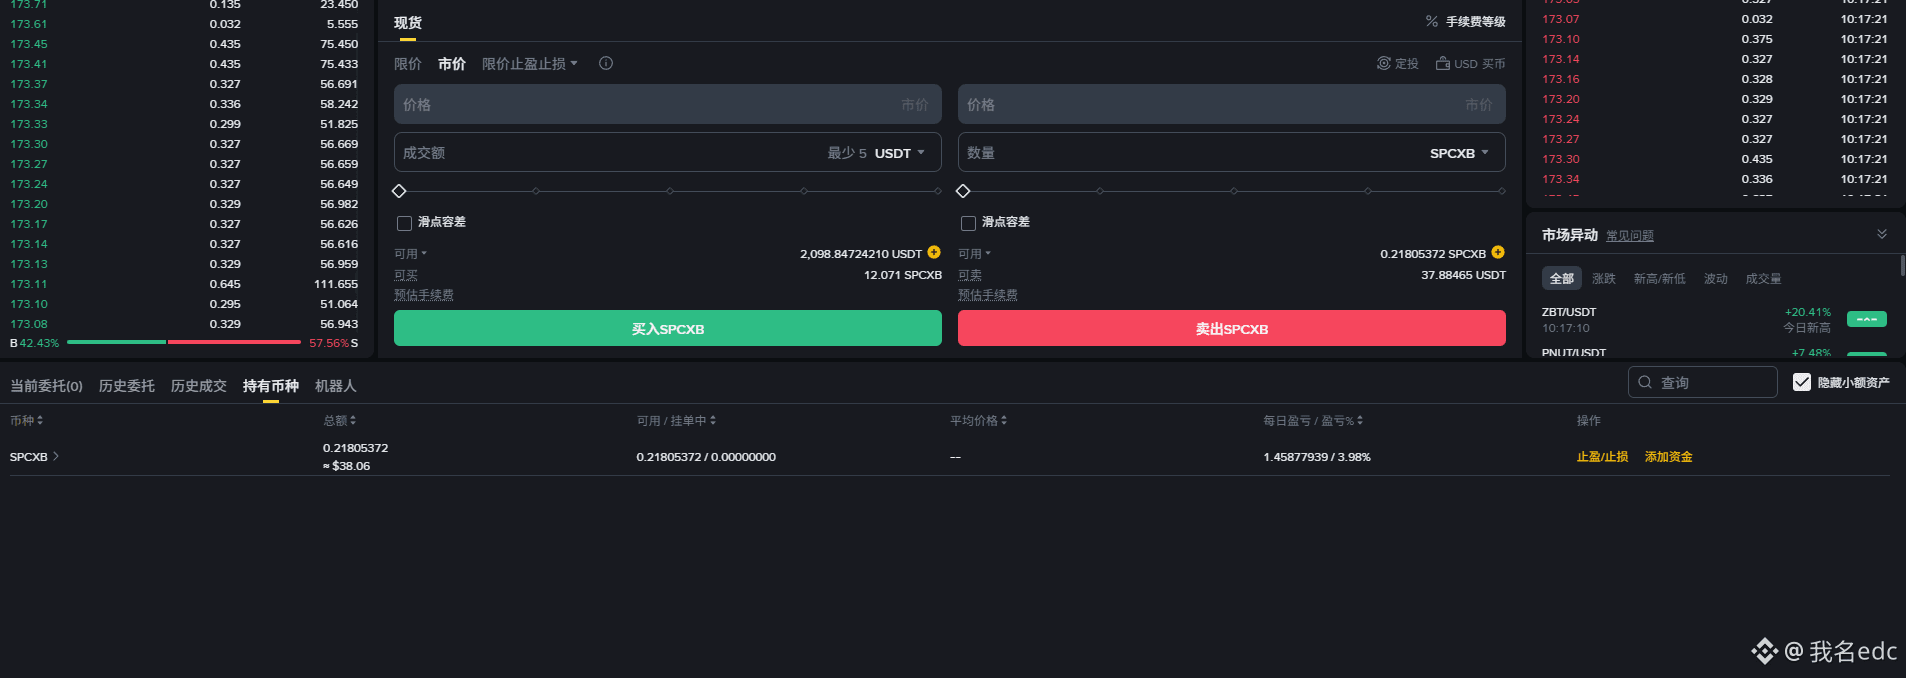1906x678 pixels.
Task: Click the 市场异动 panel scrollbar
Action: [1902, 265]
